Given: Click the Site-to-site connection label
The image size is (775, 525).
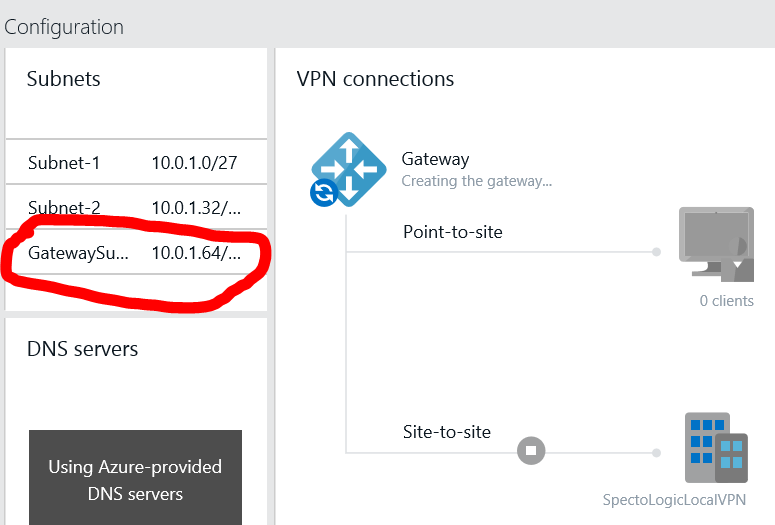Looking at the screenshot, I should point(447,432).
